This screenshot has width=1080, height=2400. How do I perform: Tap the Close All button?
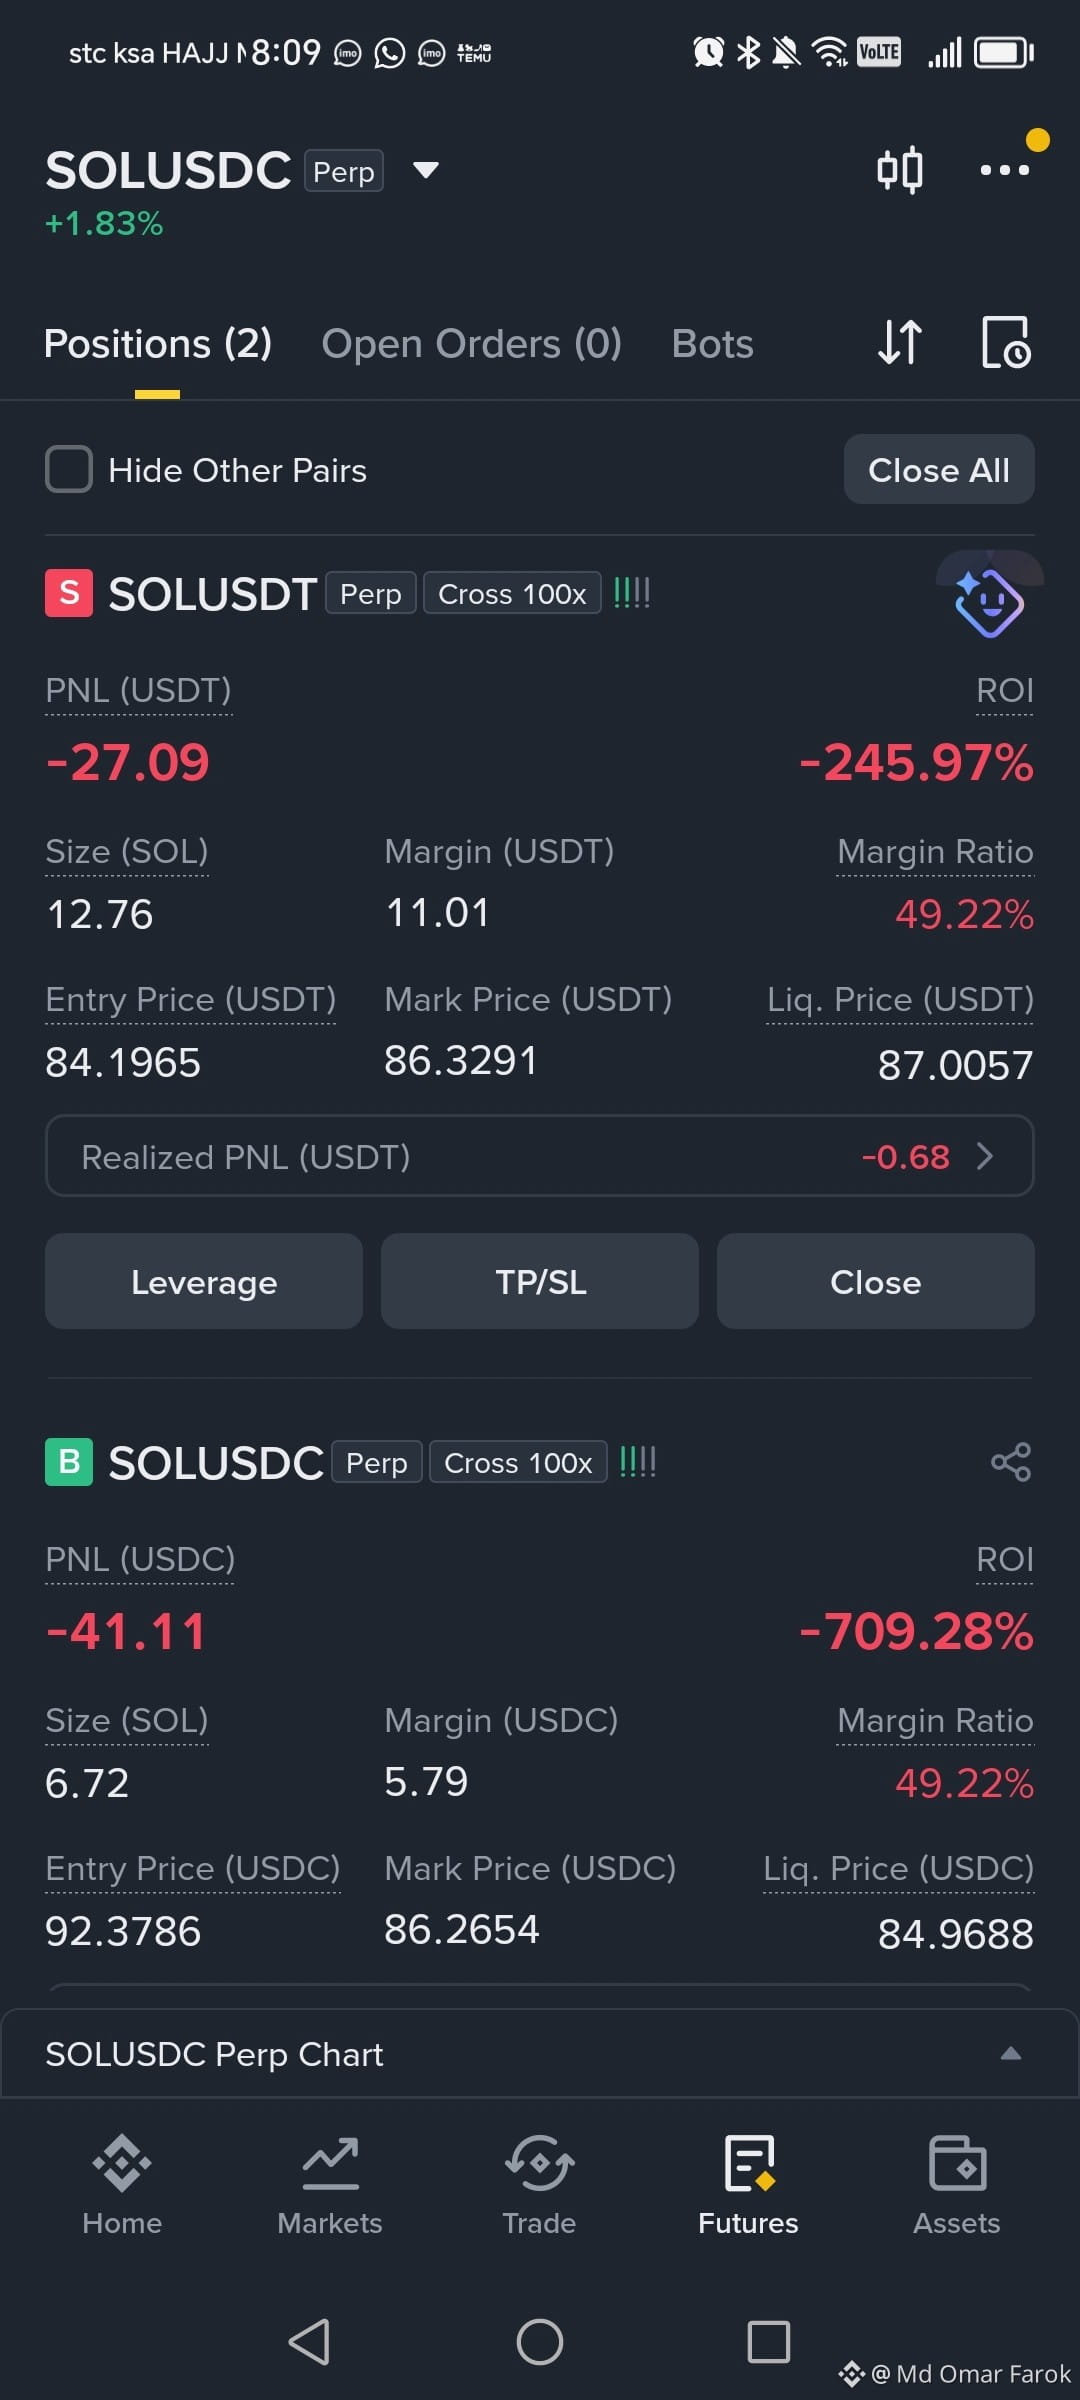939,469
